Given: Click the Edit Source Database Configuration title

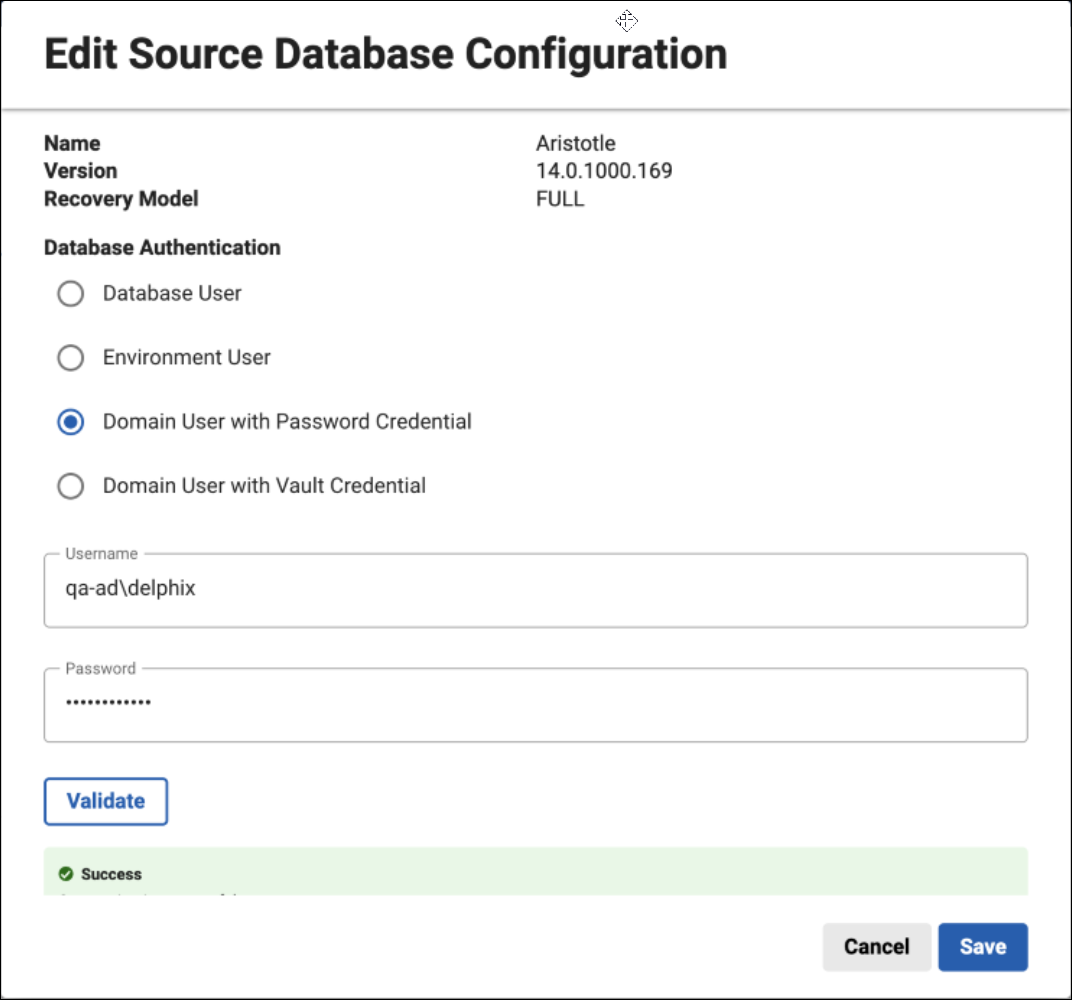Looking at the screenshot, I should pyautogui.click(x=385, y=54).
